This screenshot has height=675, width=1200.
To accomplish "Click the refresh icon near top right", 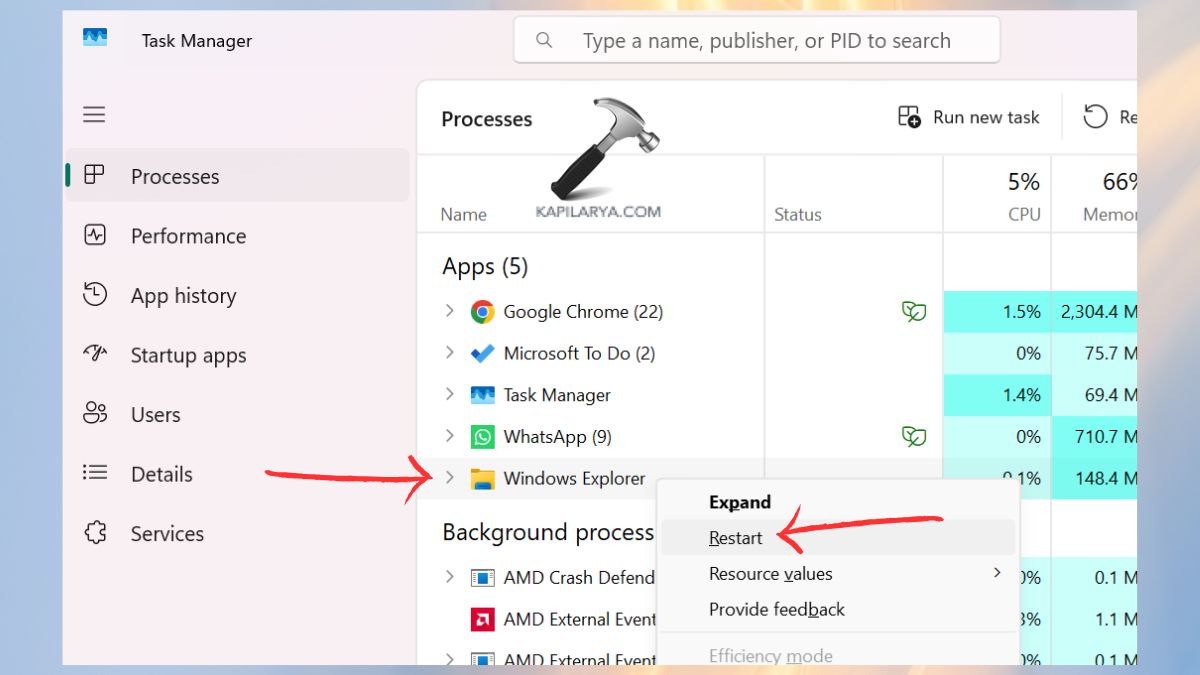I will (x=1096, y=117).
